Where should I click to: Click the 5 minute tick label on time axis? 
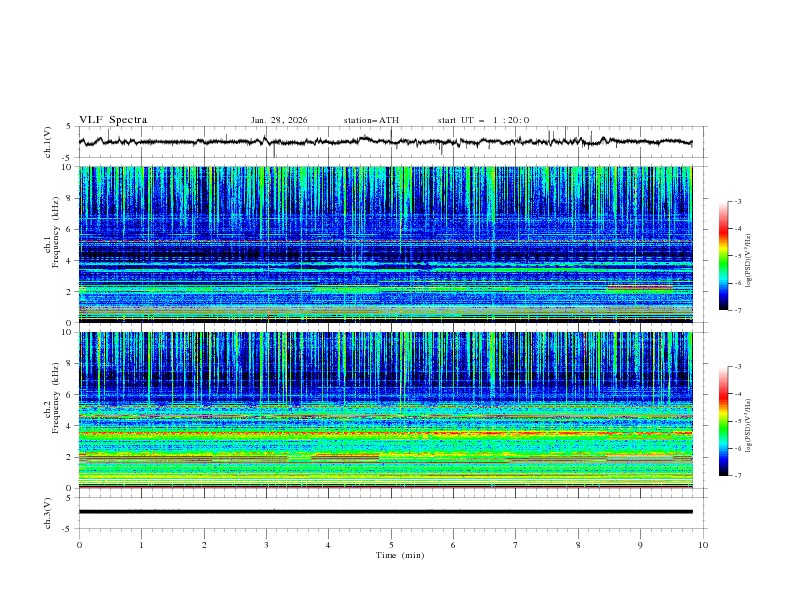[391, 545]
